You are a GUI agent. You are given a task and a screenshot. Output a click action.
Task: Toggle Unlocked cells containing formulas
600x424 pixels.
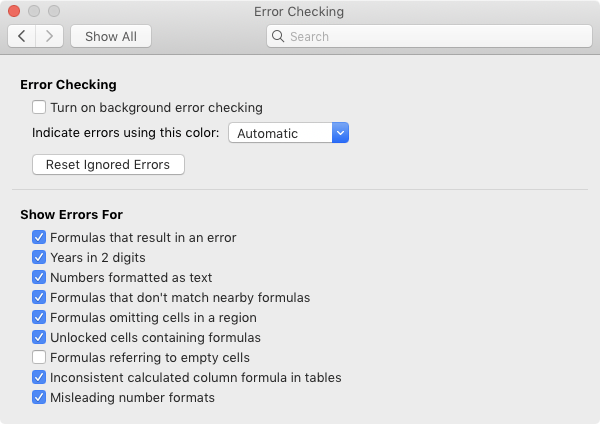click(39, 337)
